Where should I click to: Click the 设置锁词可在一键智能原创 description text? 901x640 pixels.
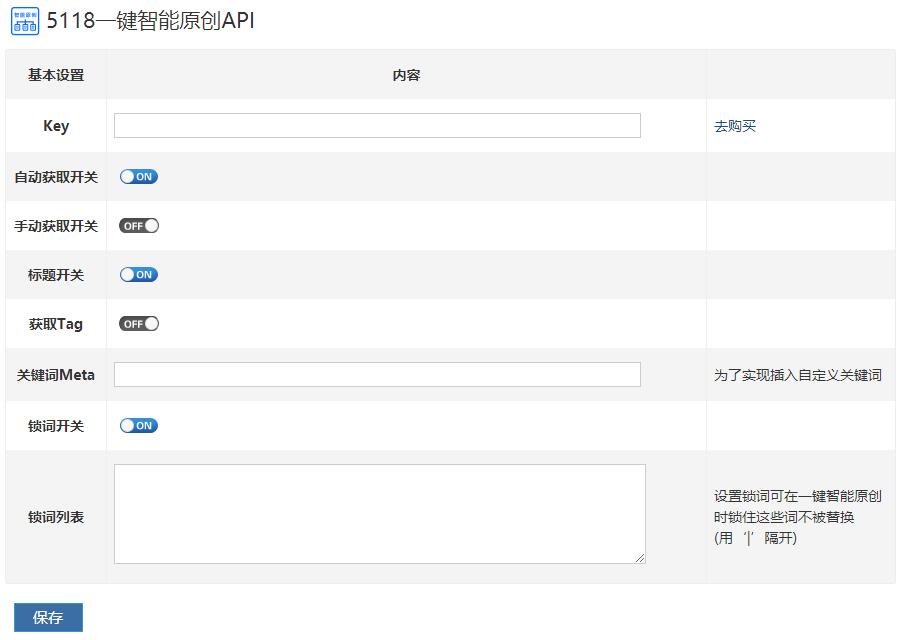coord(798,517)
